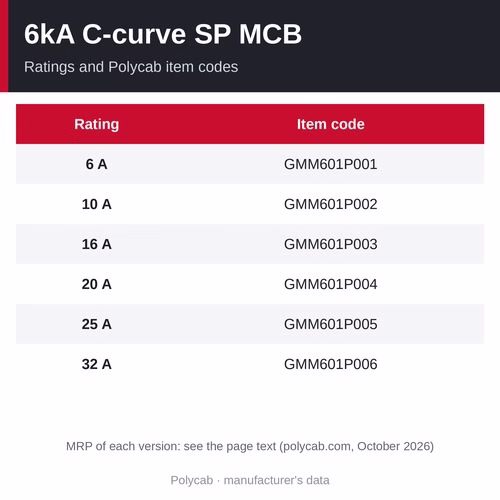The width and height of the screenshot is (500, 500).
Task: Select the 32 A rating cell
Action: (97, 364)
